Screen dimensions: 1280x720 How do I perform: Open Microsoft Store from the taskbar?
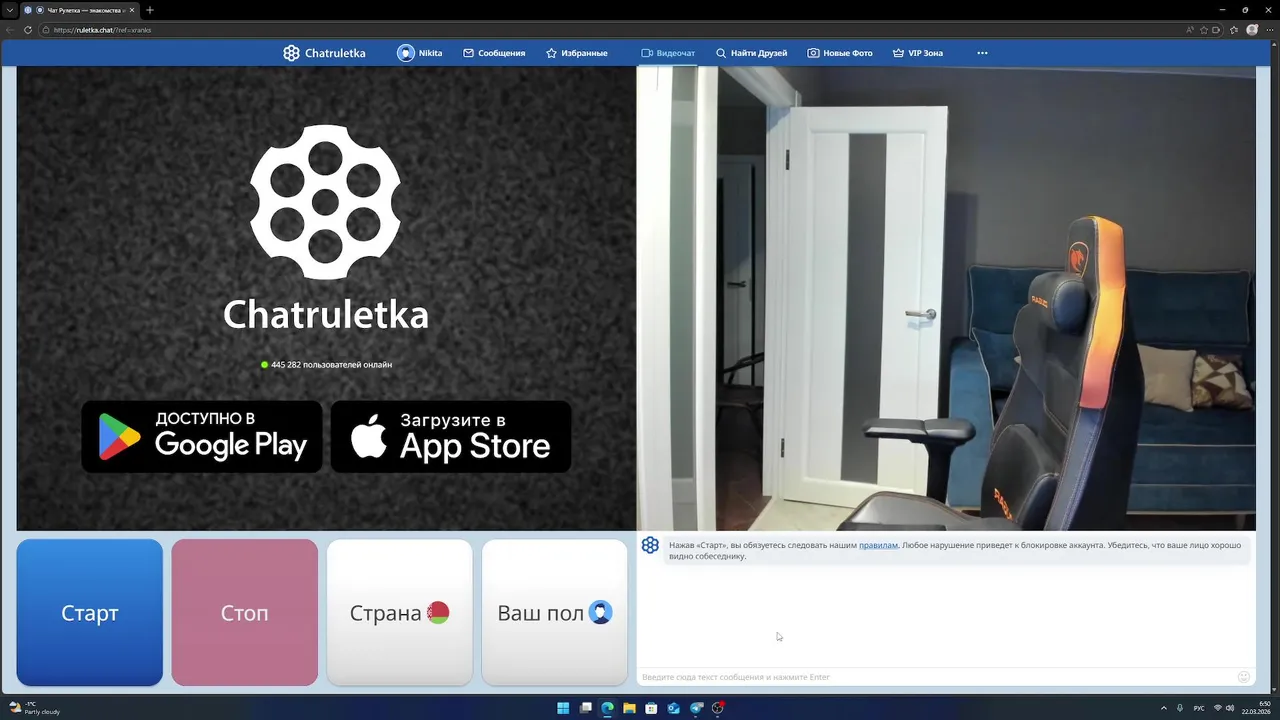pos(651,708)
